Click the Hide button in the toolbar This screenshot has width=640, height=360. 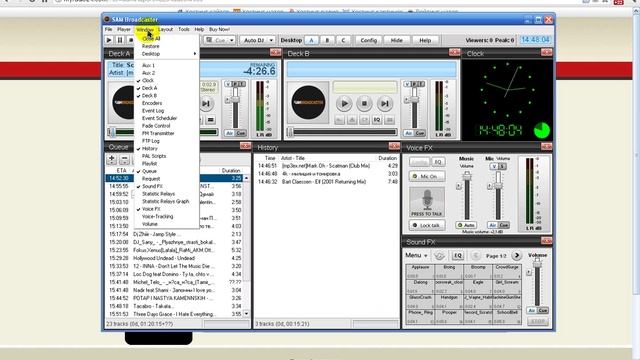pos(396,40)
